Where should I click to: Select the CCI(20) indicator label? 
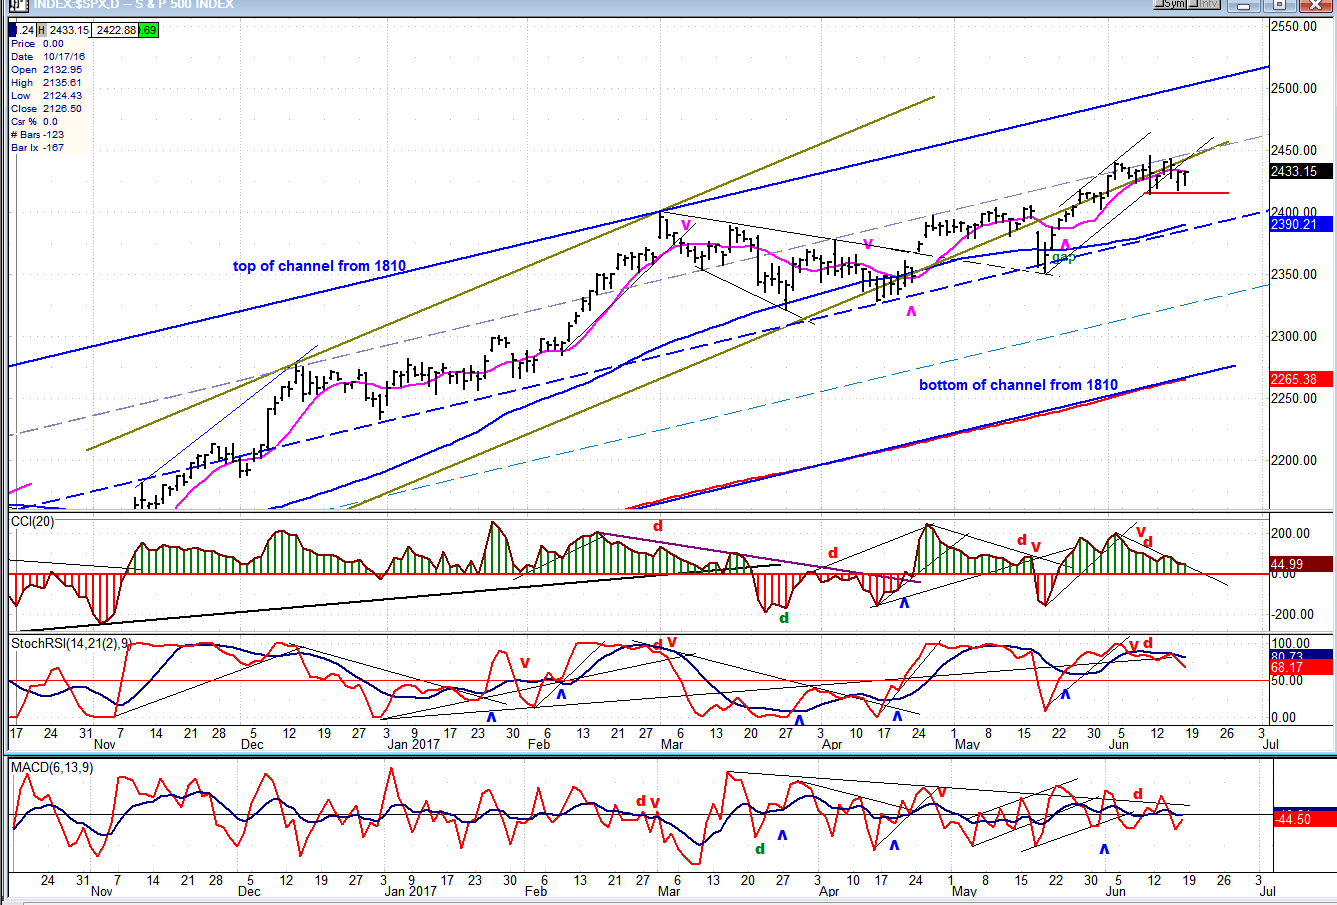(32, 521)
